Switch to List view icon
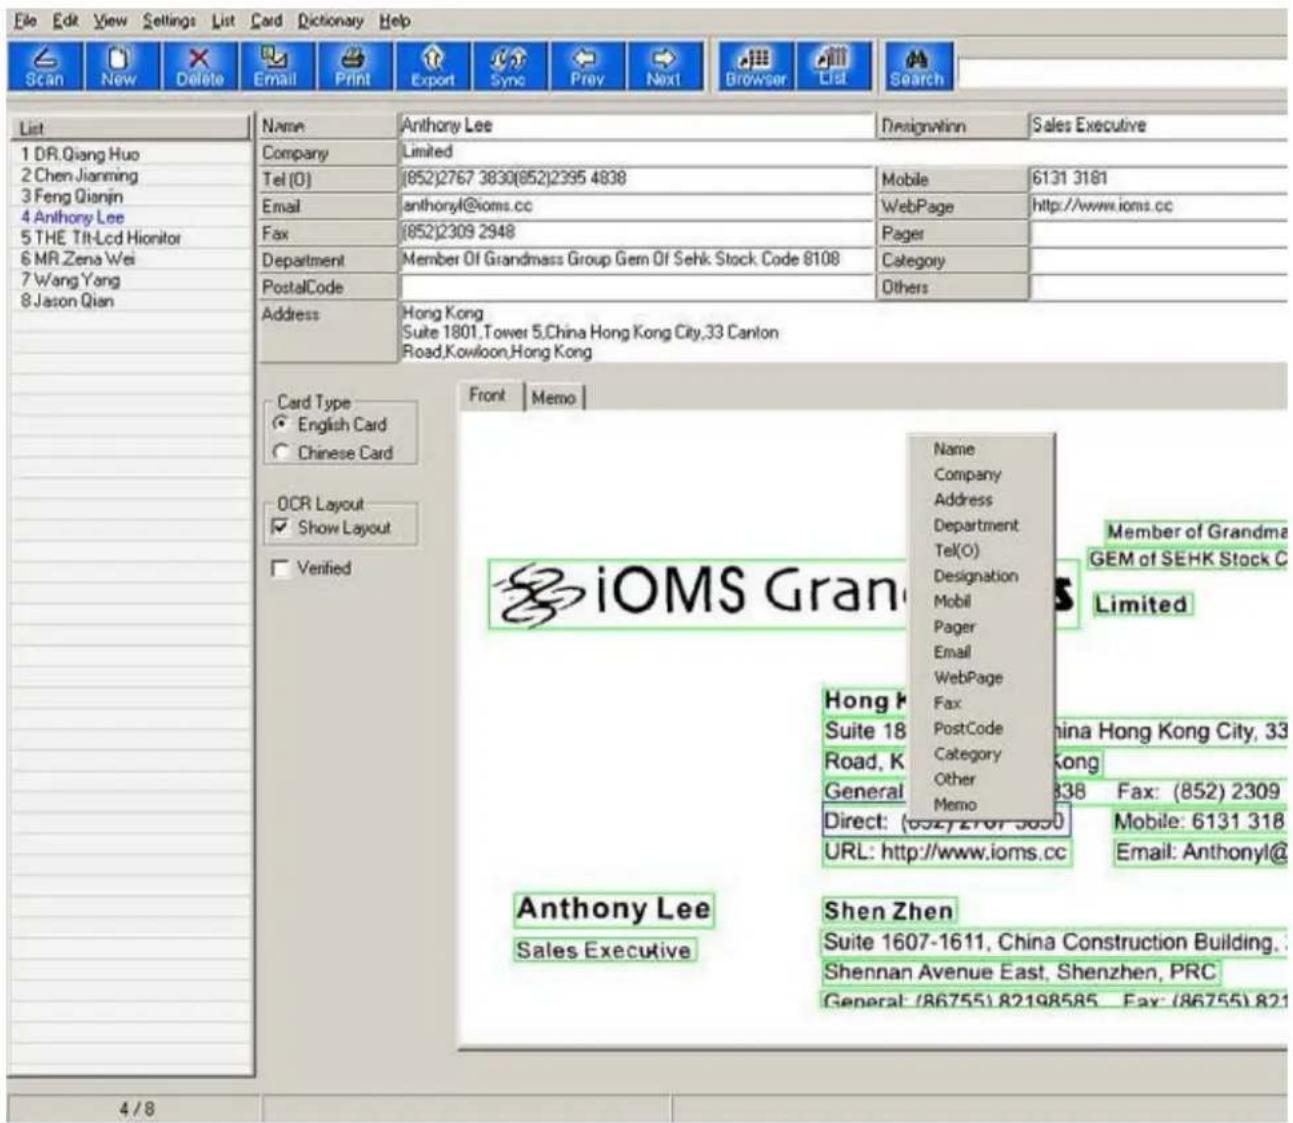This screenshot has height=1123, width=1293. tap(833, 67)
